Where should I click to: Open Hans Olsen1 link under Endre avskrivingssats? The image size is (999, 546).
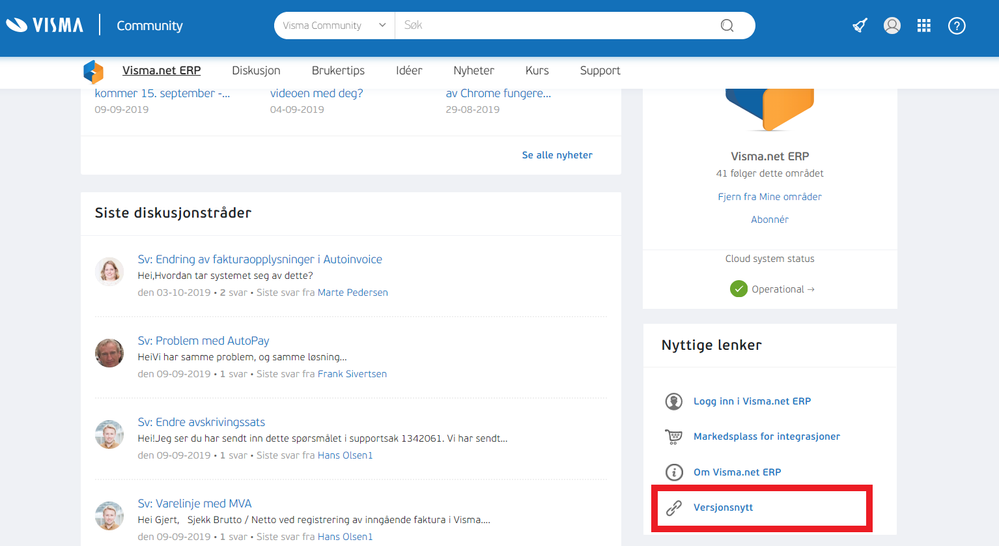point(345,456)
